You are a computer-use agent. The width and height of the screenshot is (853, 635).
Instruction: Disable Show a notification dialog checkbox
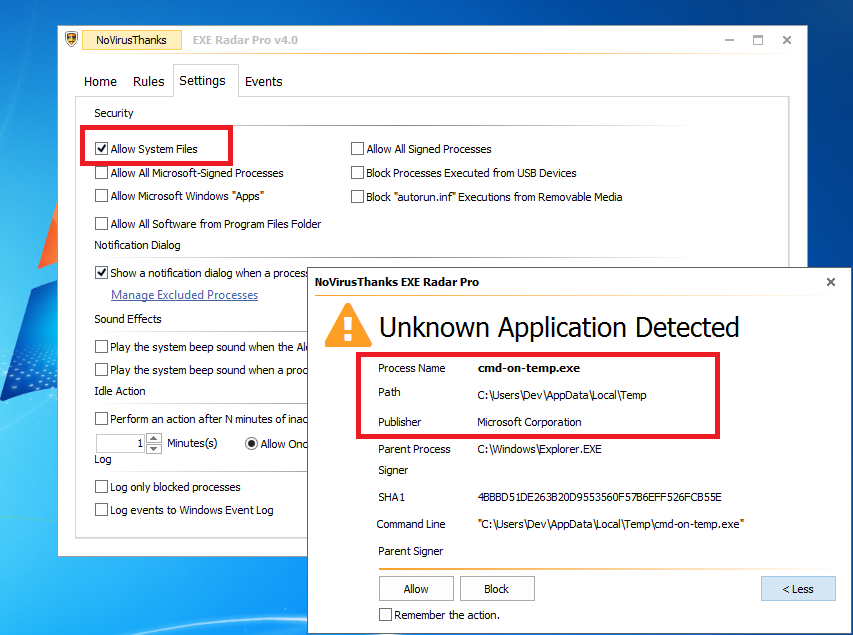[101, 273]
